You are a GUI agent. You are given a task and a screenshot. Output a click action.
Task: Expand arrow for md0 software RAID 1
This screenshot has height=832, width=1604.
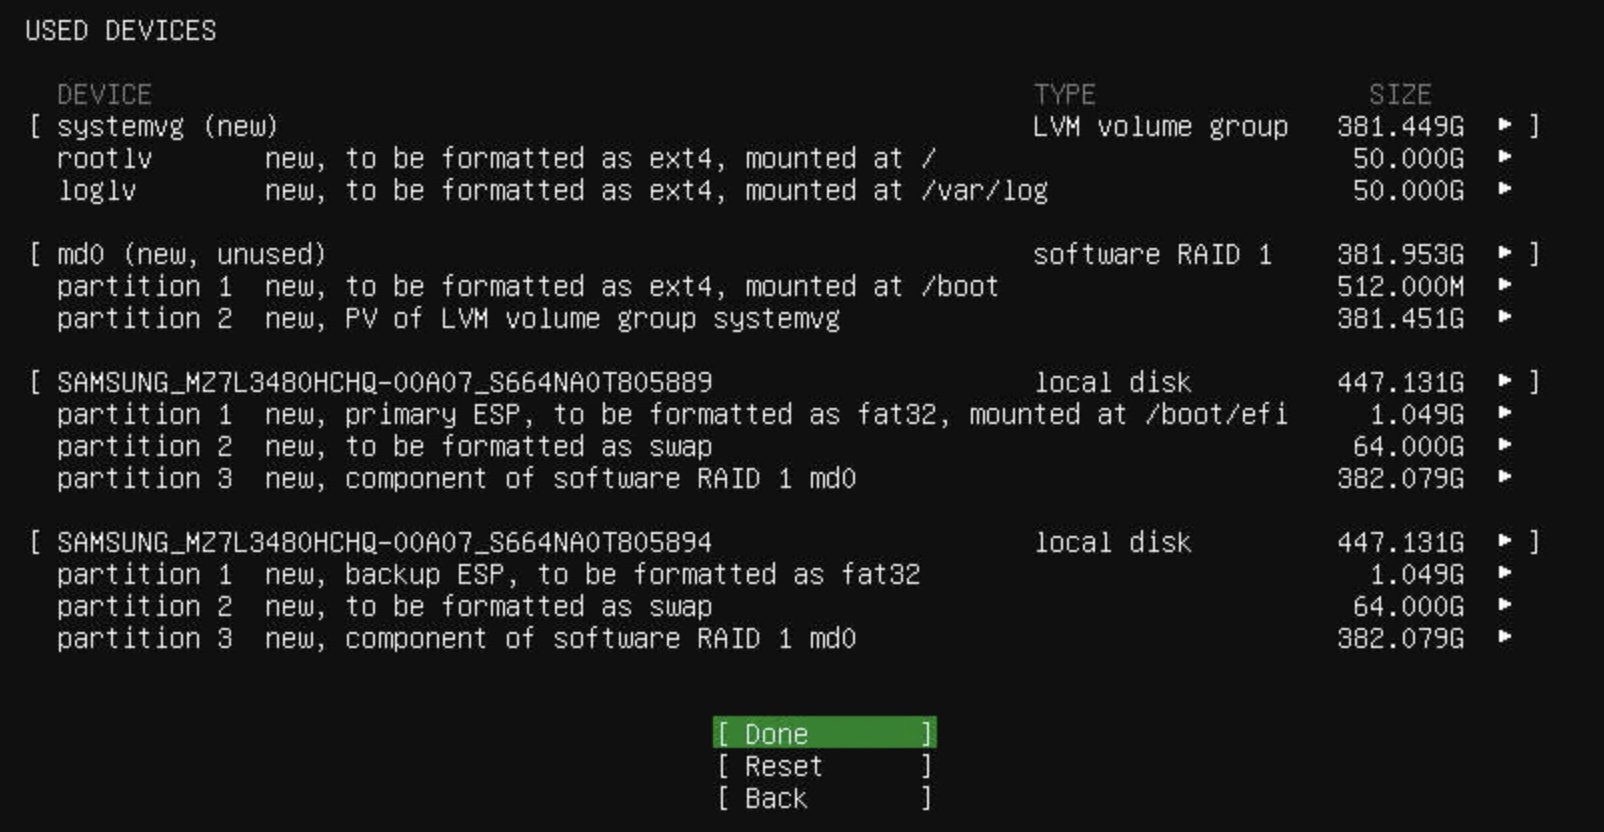point(1505,253)
